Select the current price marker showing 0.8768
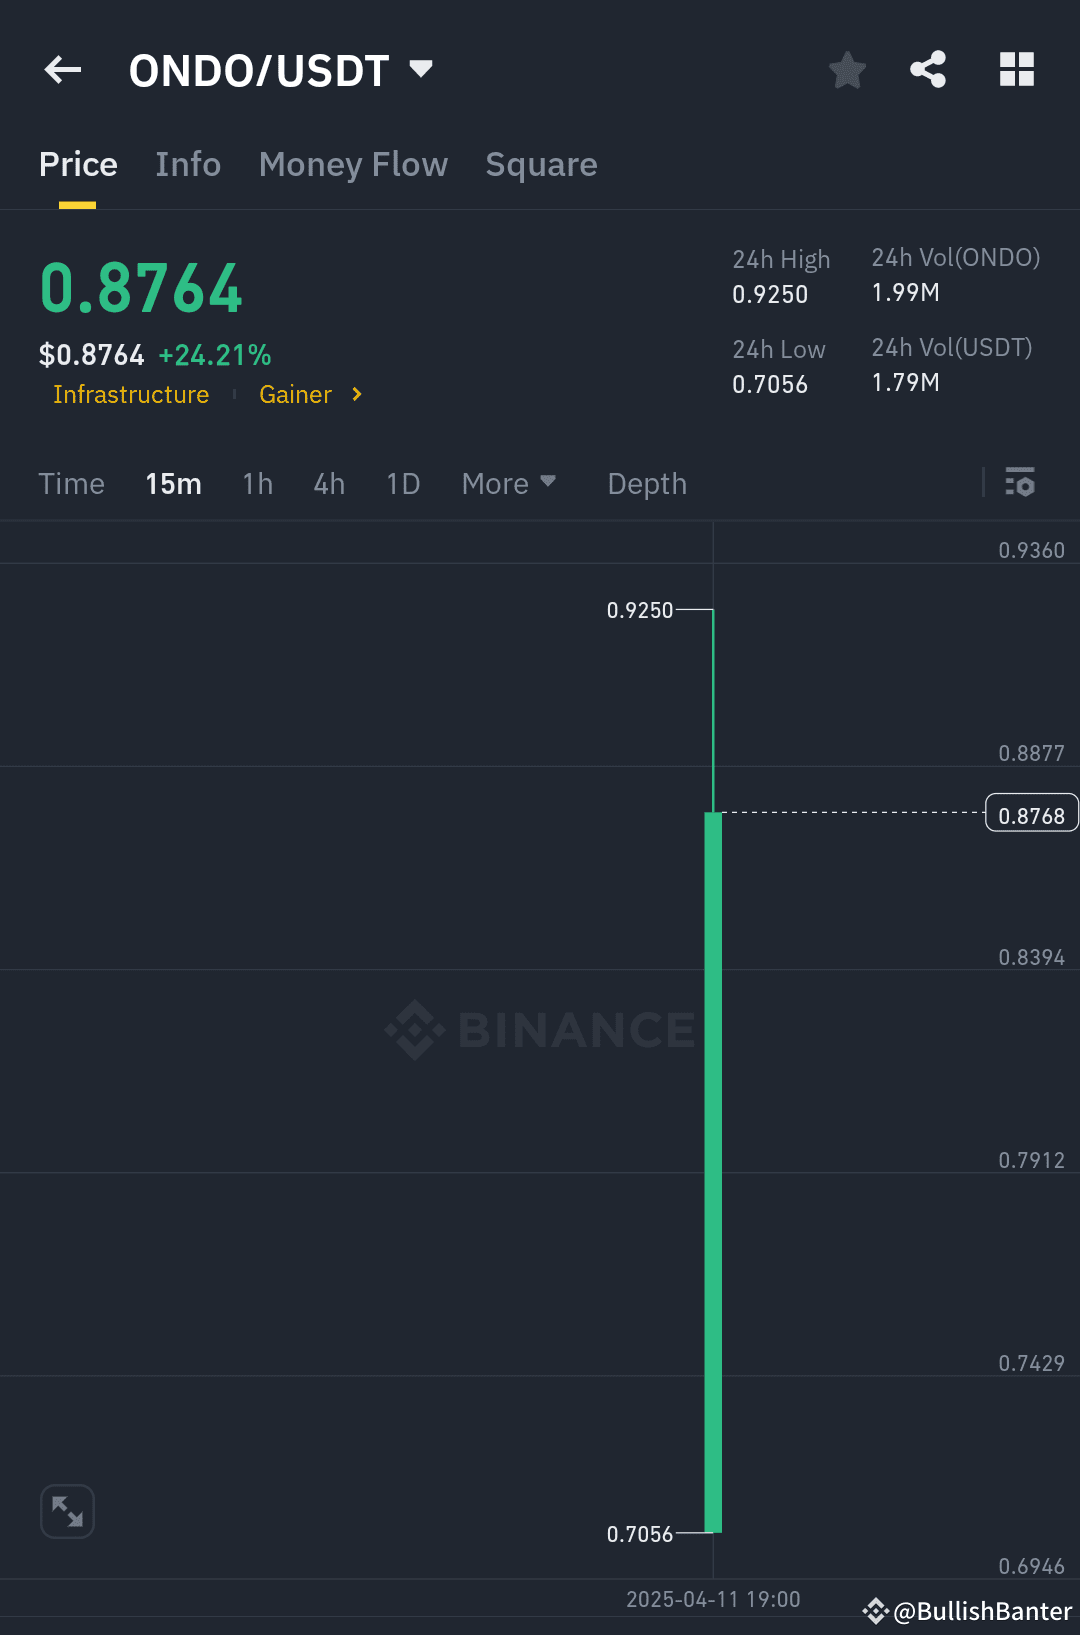This screenshot has height=1635, width=1080. 1031,813
